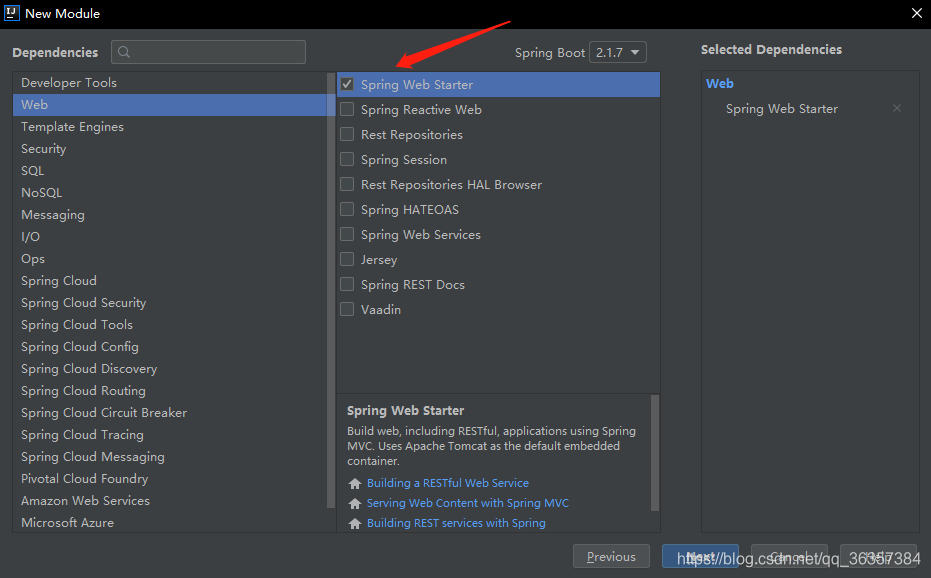931x578 pixels.
Task: Choose the Ops category
Action: point(170,258)
